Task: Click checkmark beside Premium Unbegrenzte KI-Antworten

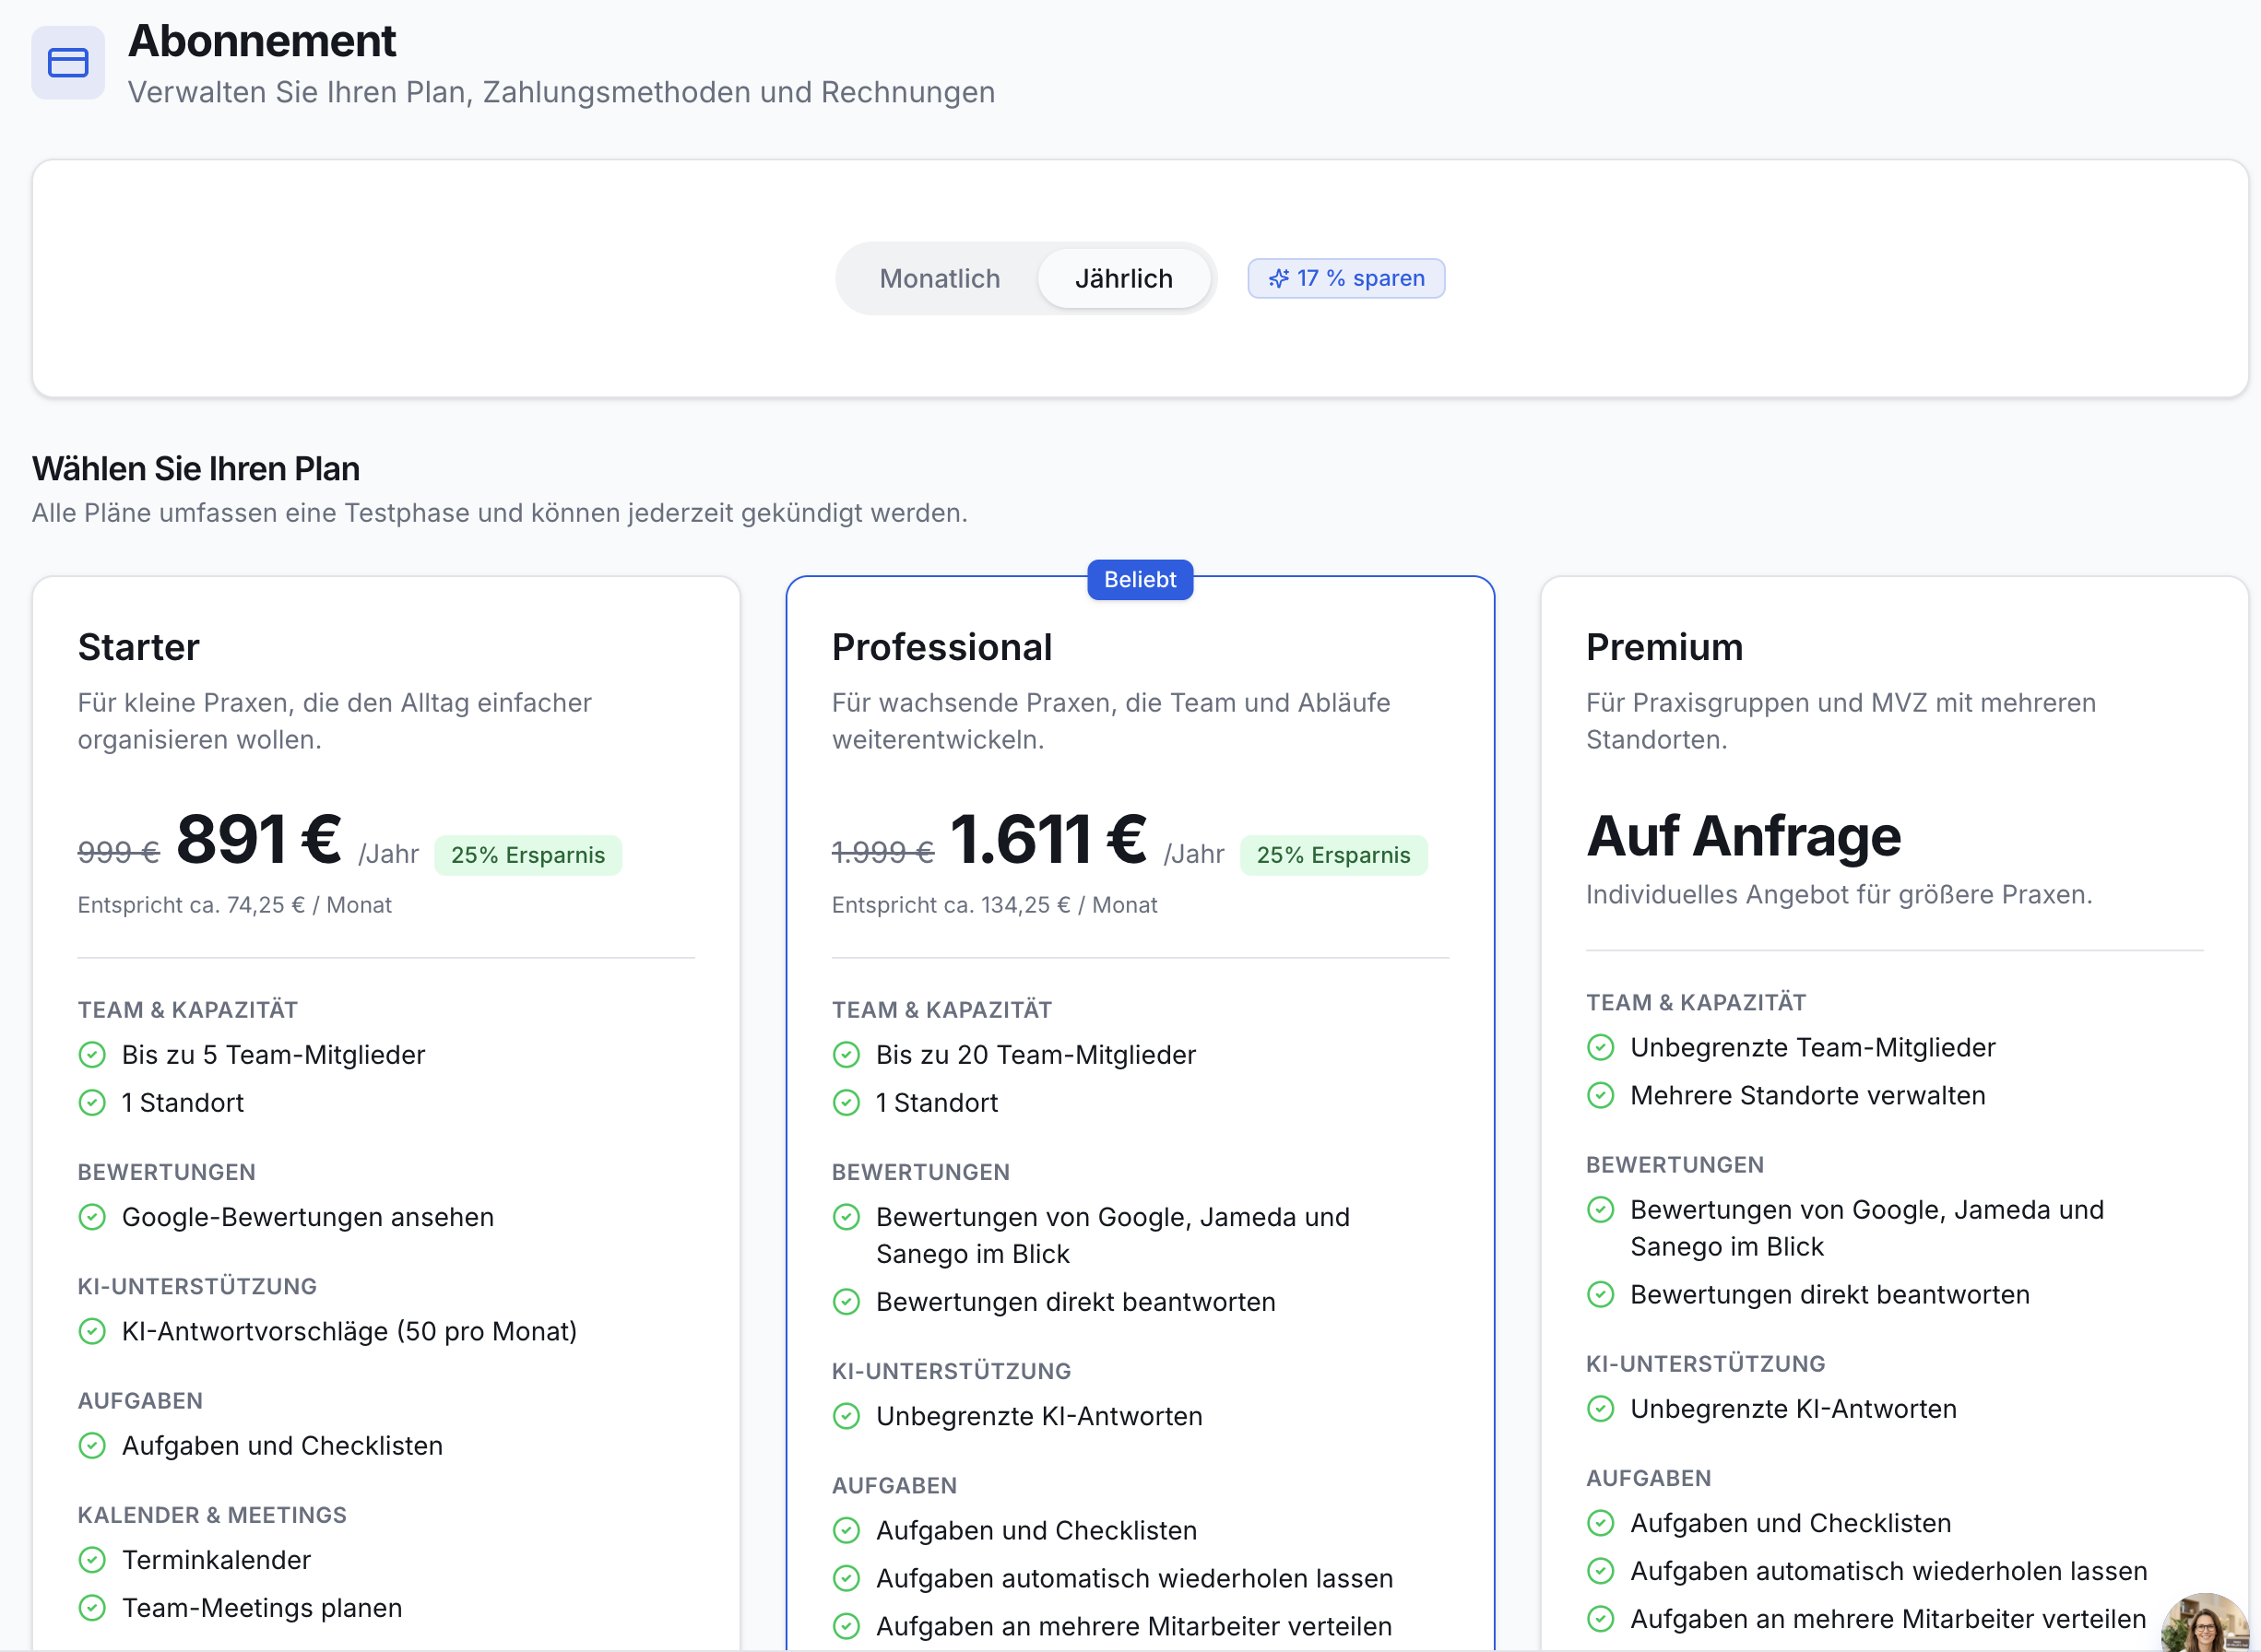Action: 1600,1409
